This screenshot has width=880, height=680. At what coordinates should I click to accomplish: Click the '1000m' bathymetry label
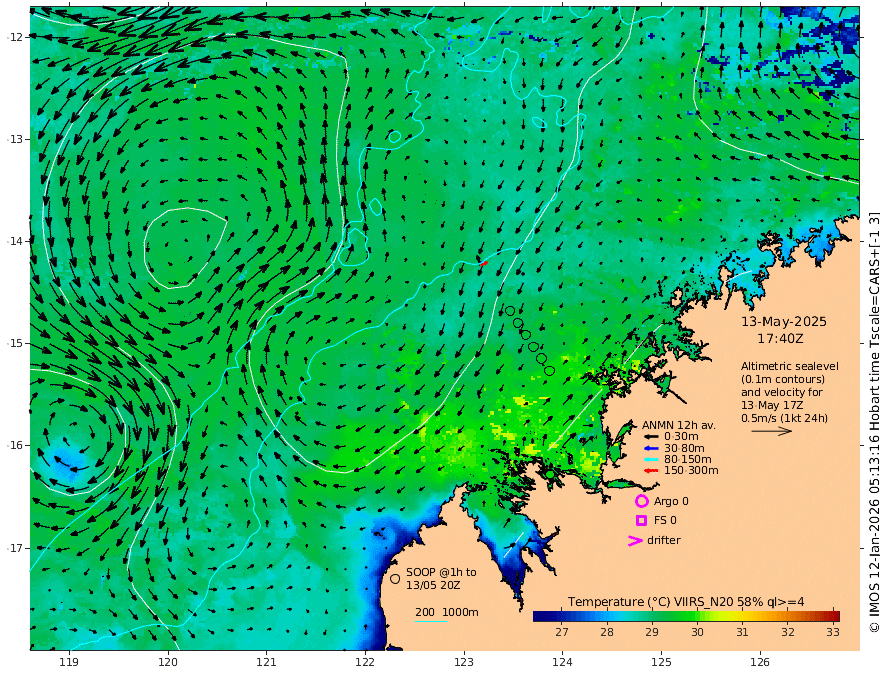[x=460, y=612]
